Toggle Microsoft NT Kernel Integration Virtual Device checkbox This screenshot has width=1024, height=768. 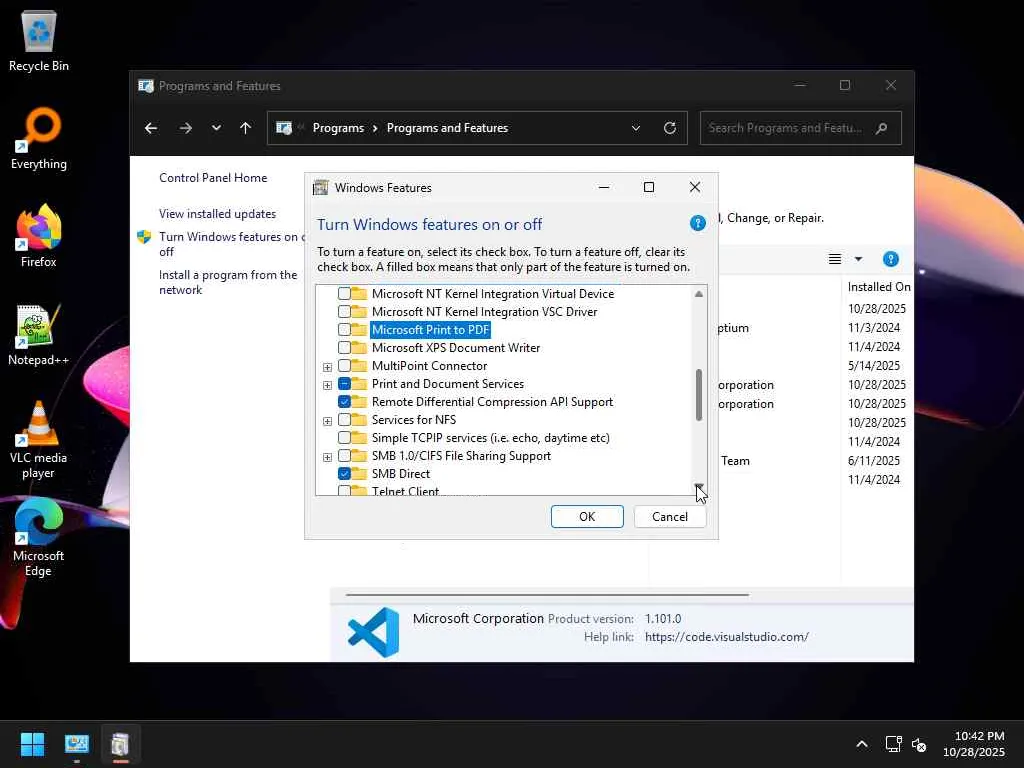pos(344,294)
